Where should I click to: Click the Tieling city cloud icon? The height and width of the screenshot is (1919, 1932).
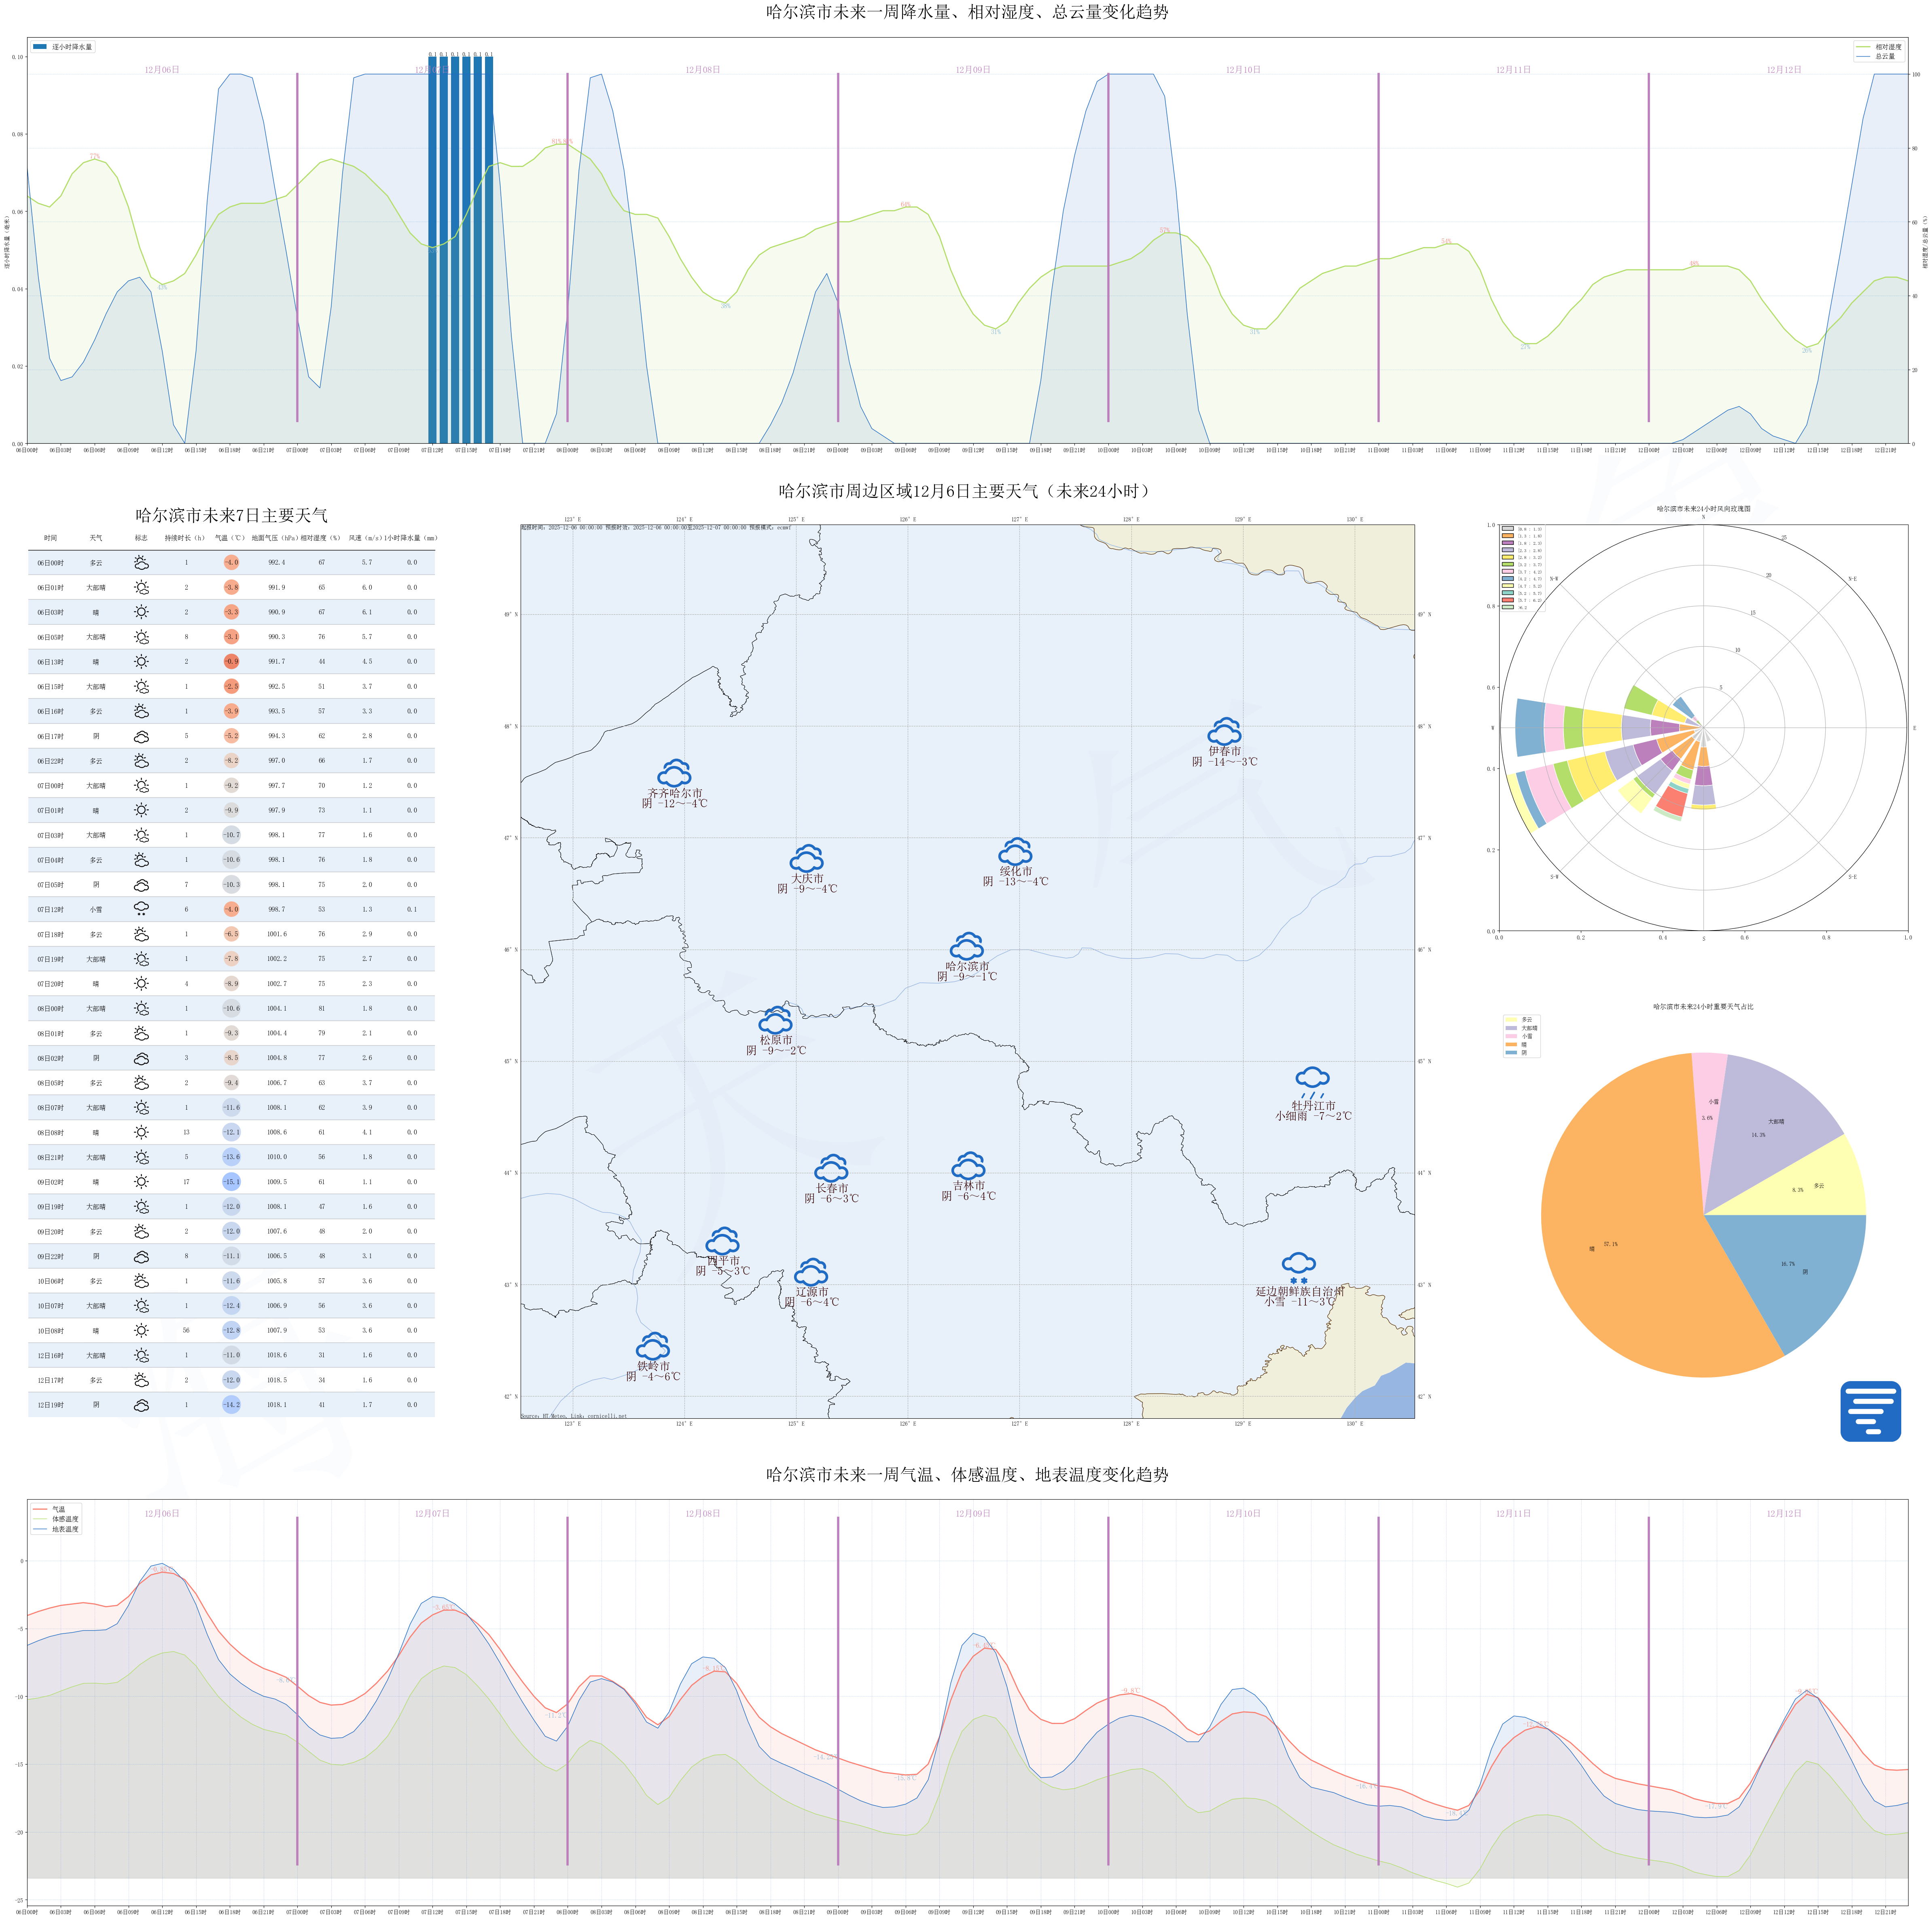(x=652, y=1346)
